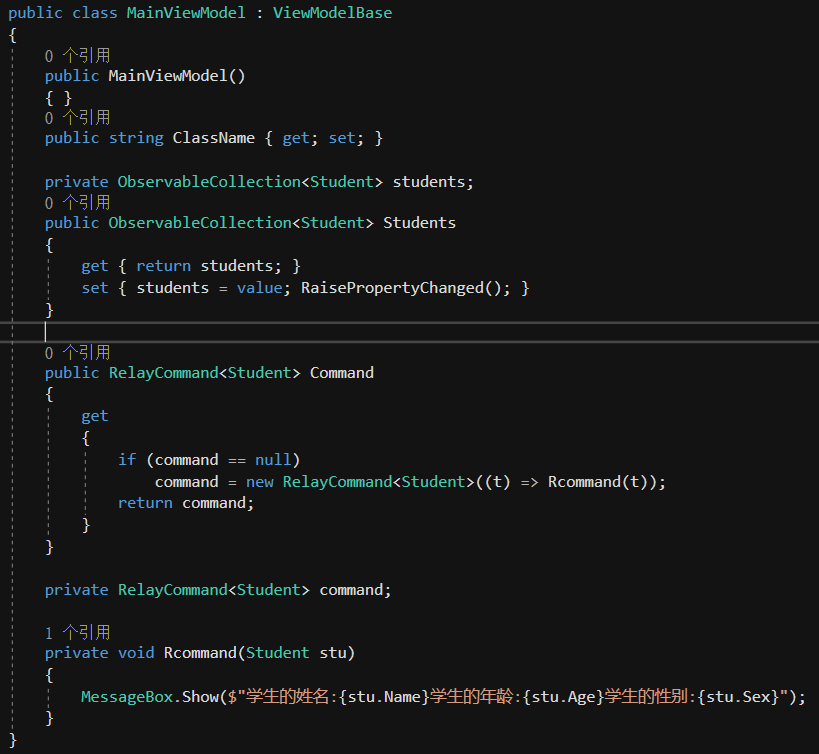Click 'set;' in the ClassName line
The image size is (819, 754).
(346, 138)
